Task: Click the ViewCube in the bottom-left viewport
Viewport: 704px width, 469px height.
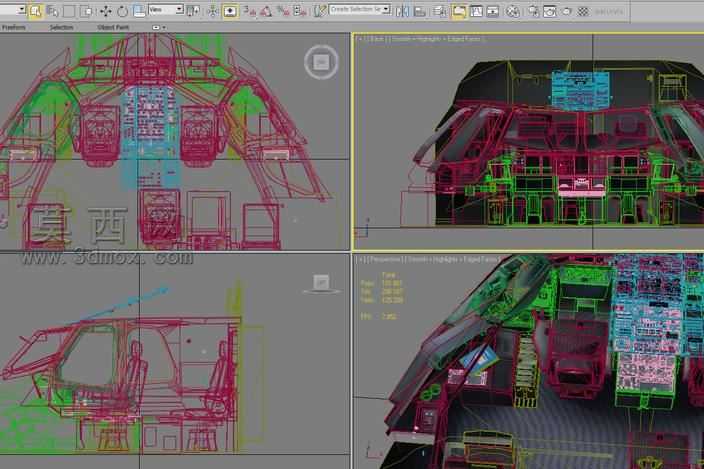Action: [x=321, y=284]
